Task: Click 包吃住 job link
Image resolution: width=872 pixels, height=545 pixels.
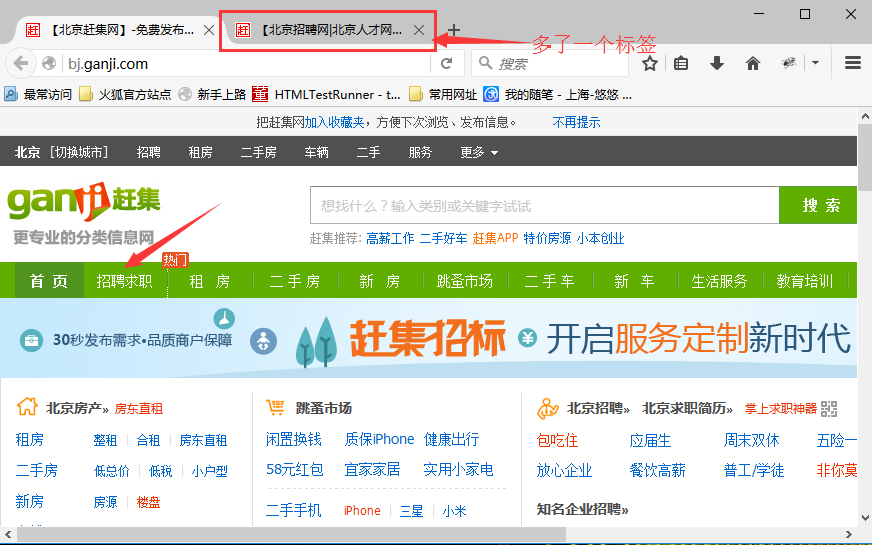Action: [x=557, y=440]
